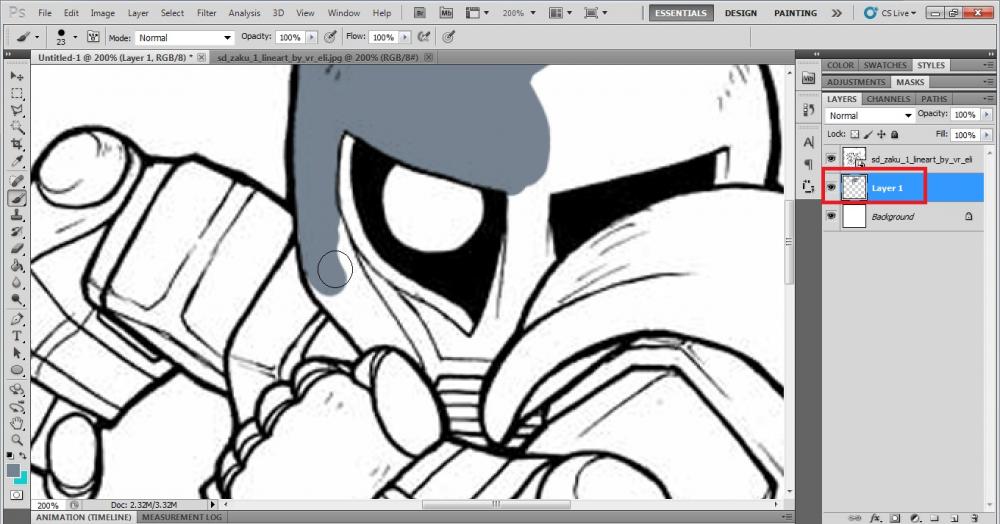The width and height of the screenshot is (1000, 524).
Task: Select the Quick Selection tool
Action: (17, 127)
